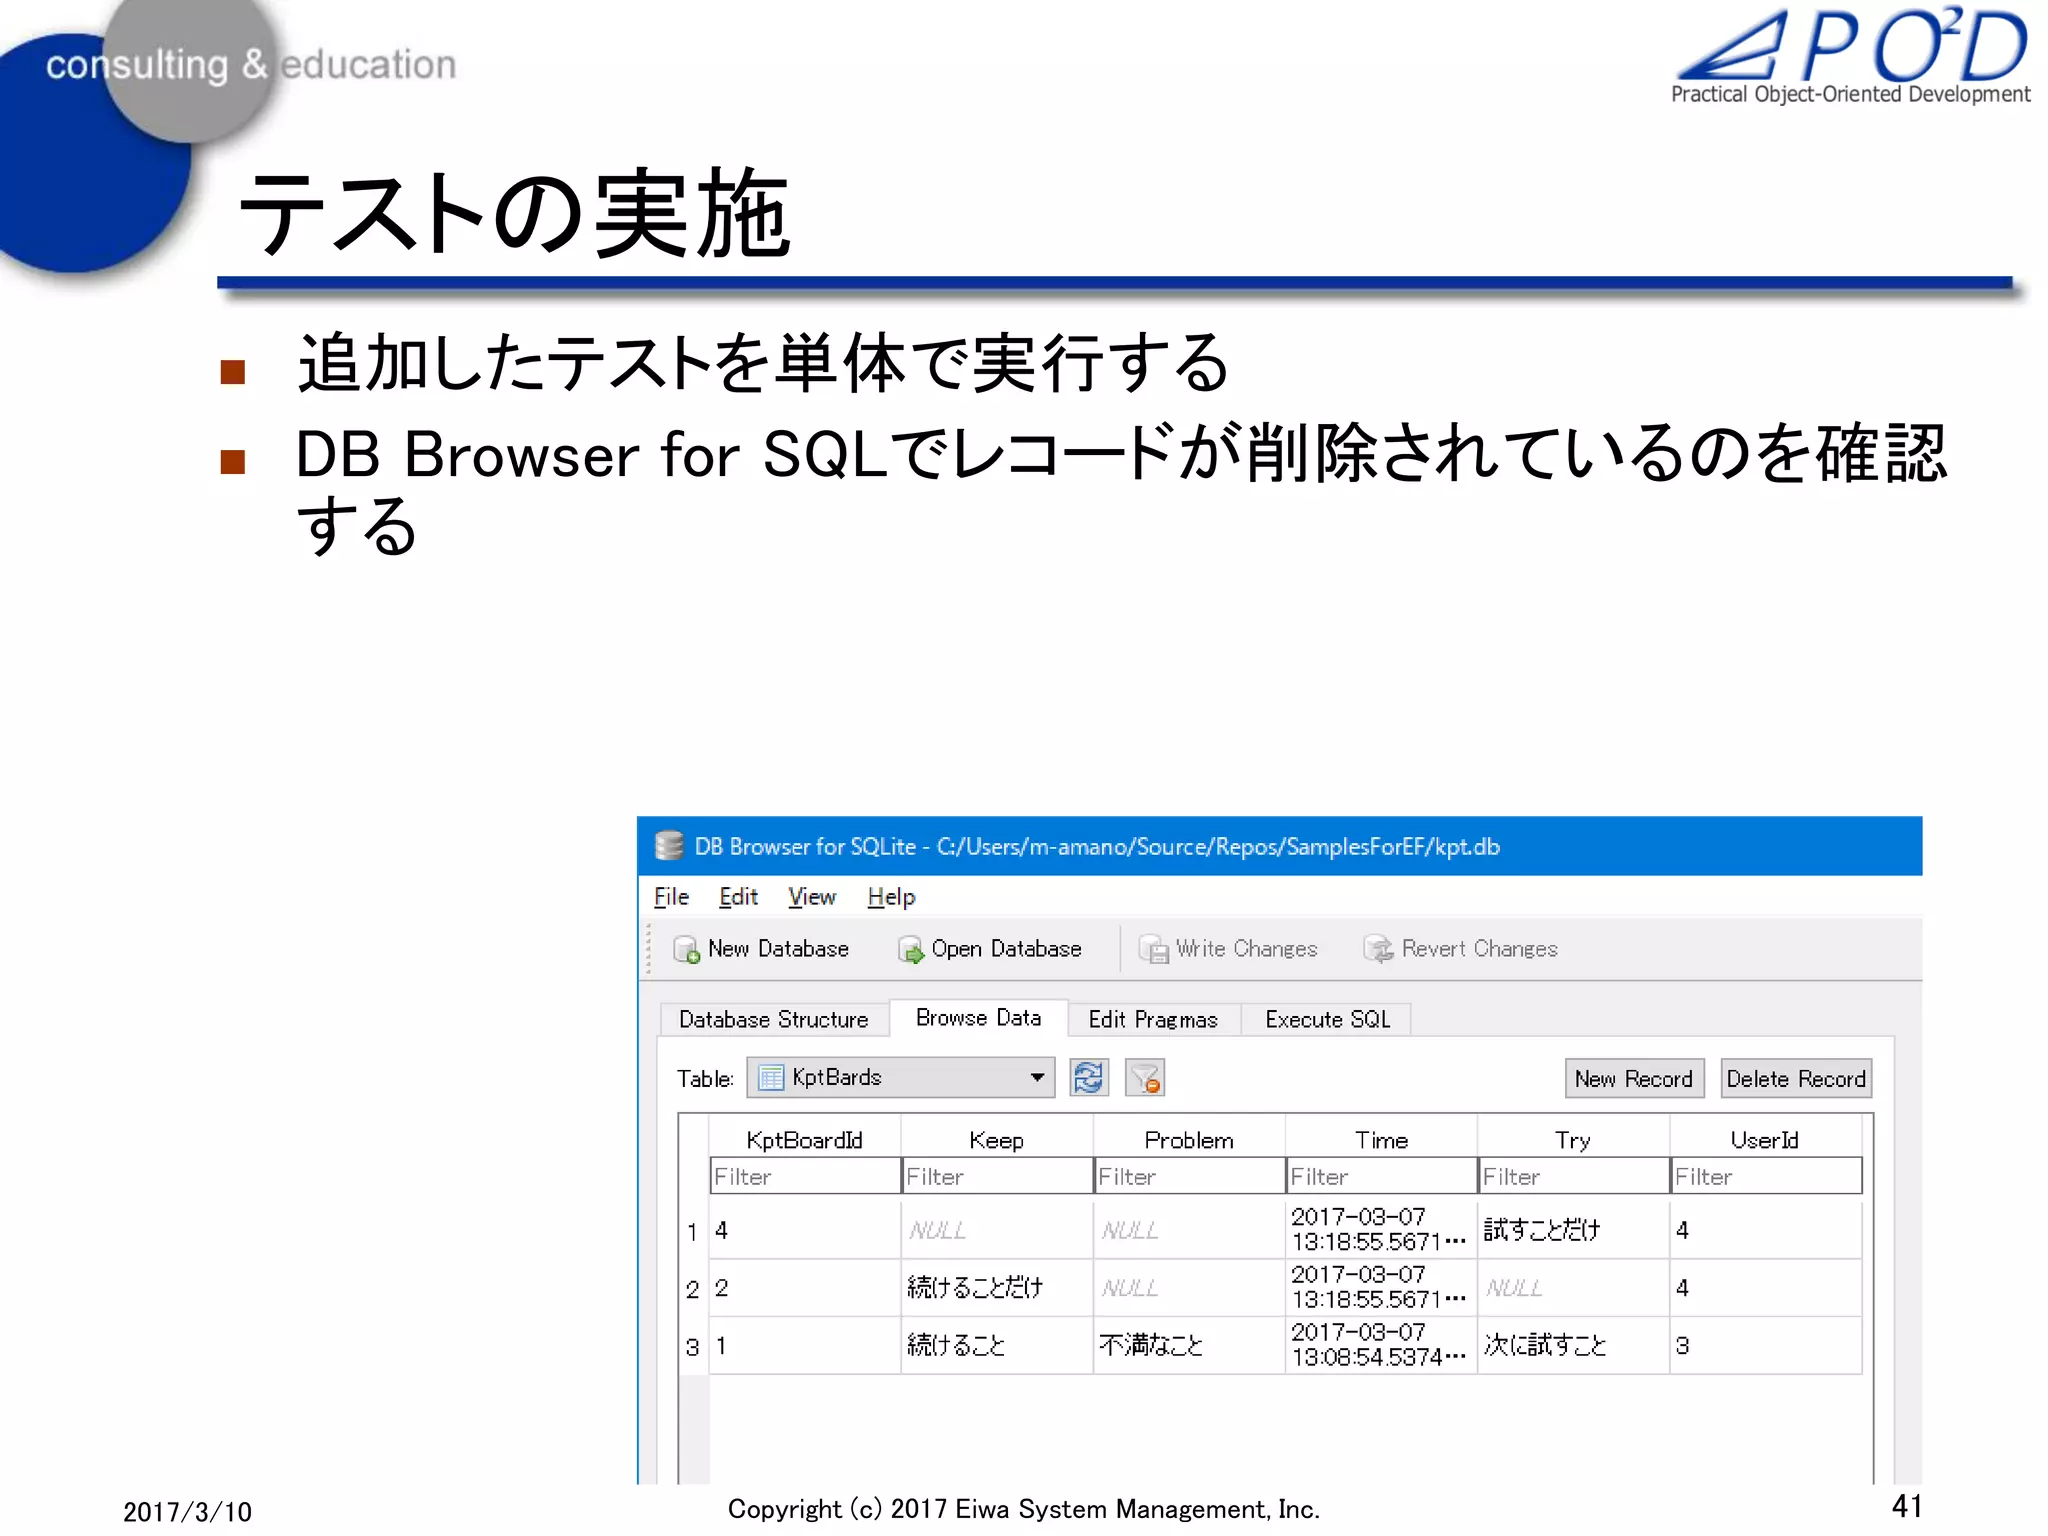The width and height of the screenshot is (2048, 1536).
Task: Click the Time column filter field
Action: coord(1381,1176)
